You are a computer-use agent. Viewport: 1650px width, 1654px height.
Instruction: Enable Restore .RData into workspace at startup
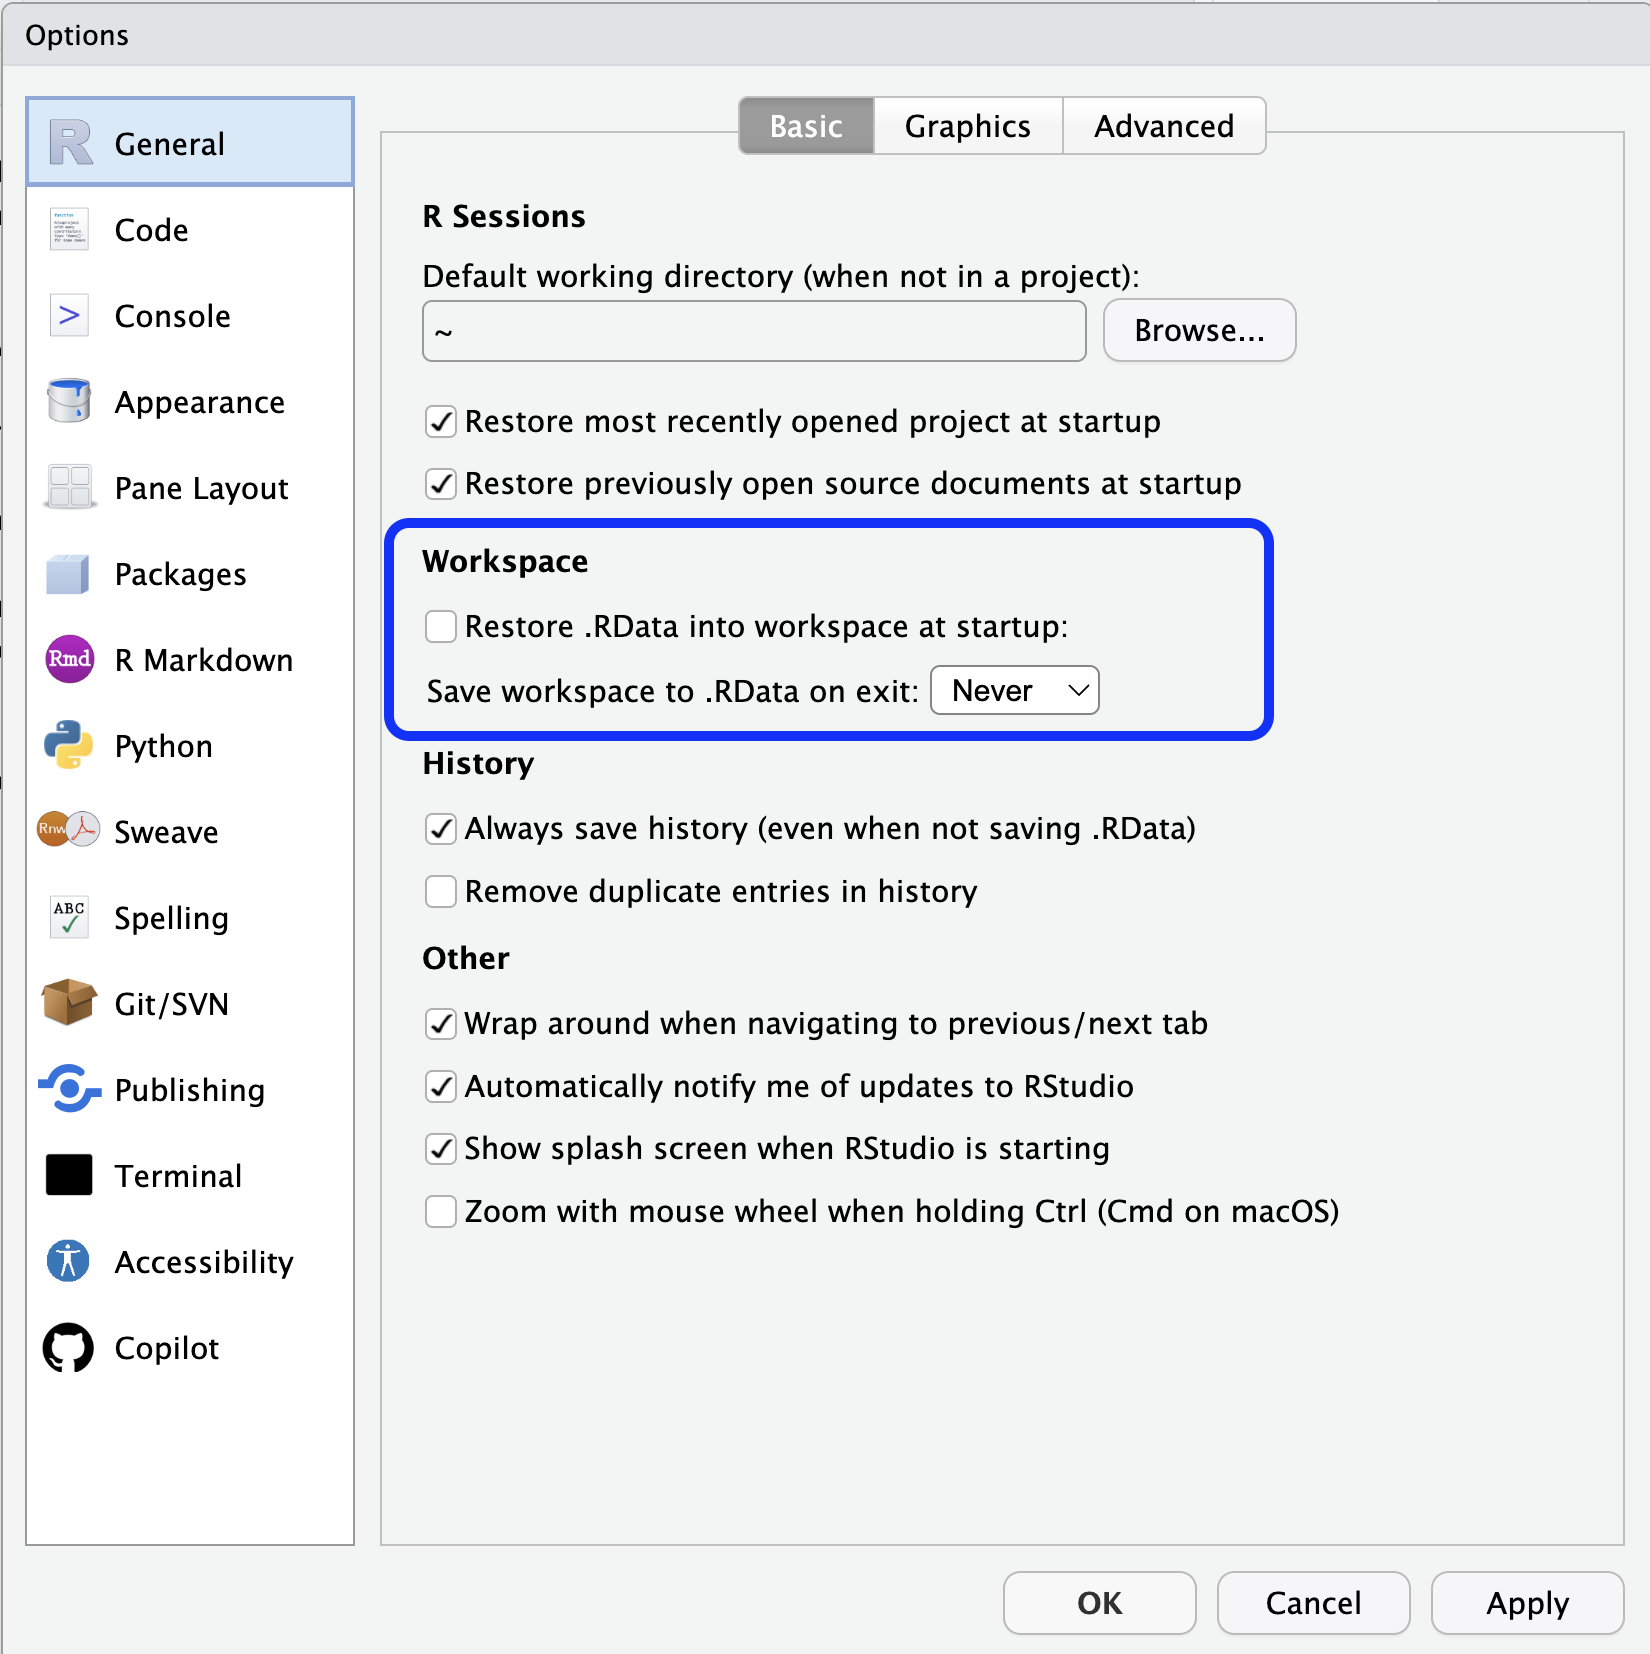click(440, 626)
